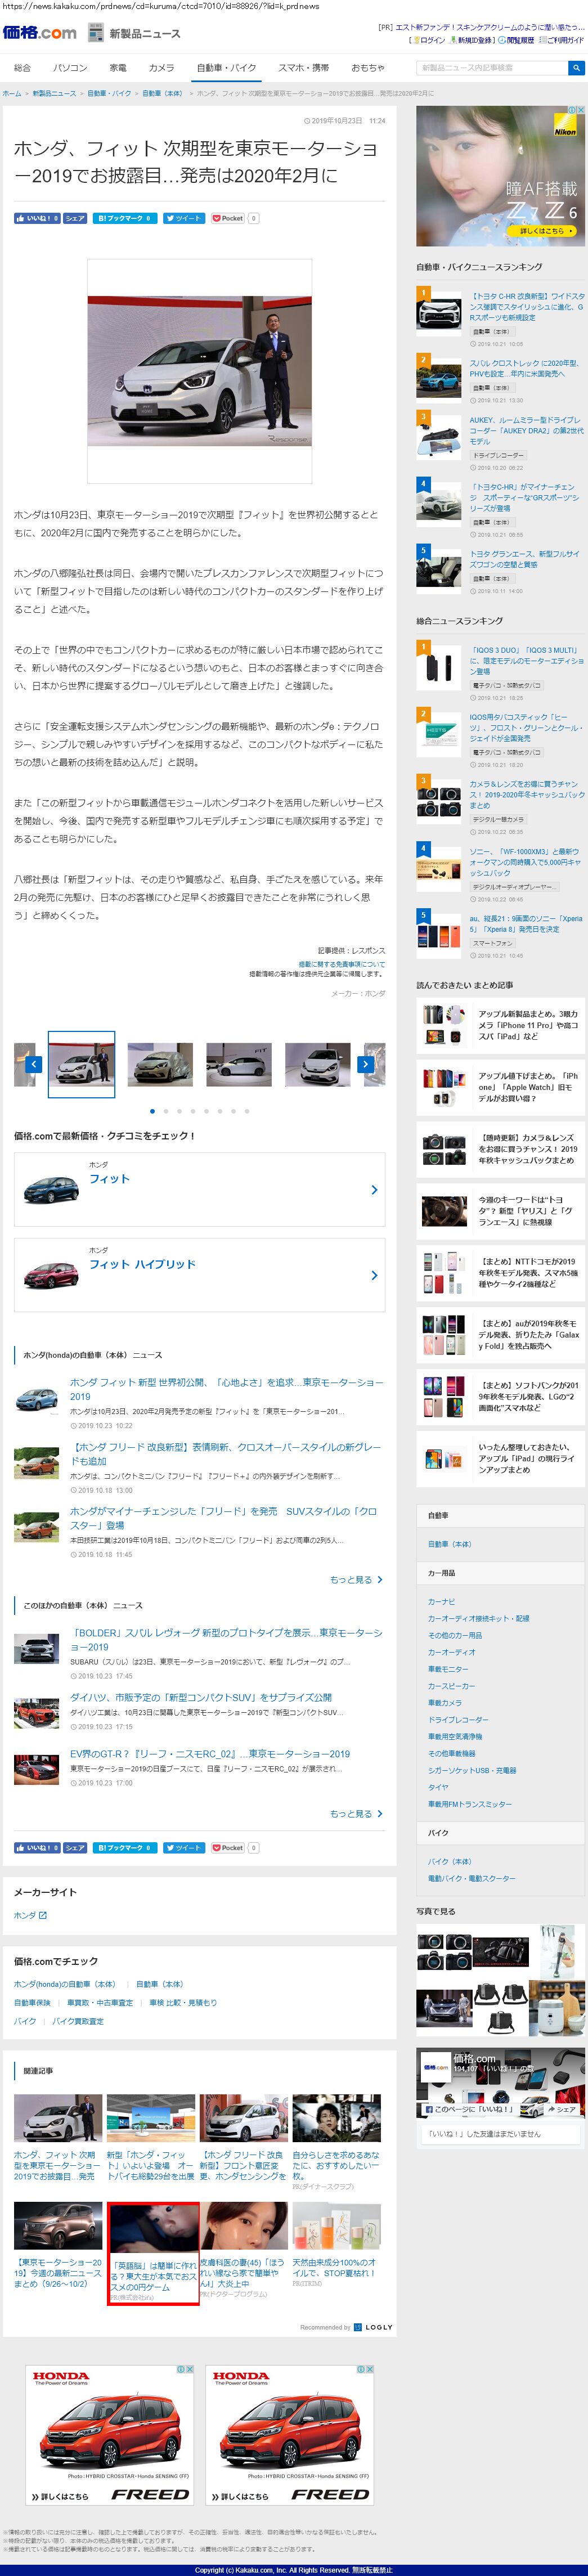588x2576 pixels.
Task: Open the フィット product link
Action: (109, 1179)
